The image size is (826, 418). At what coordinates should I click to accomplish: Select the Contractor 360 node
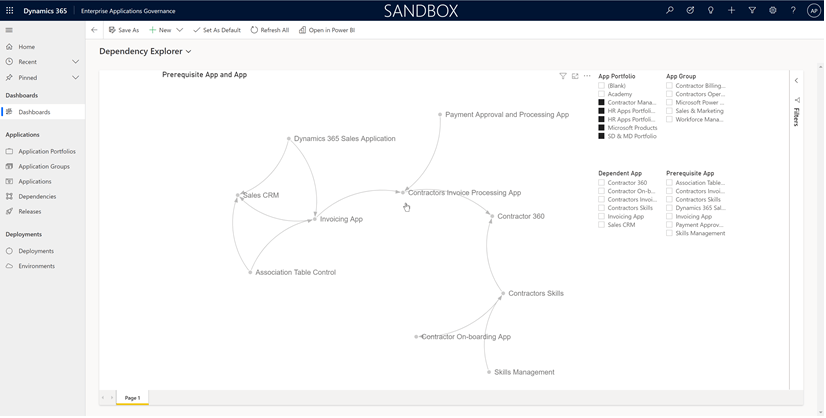pyautogui.click(x=492, y=217)
